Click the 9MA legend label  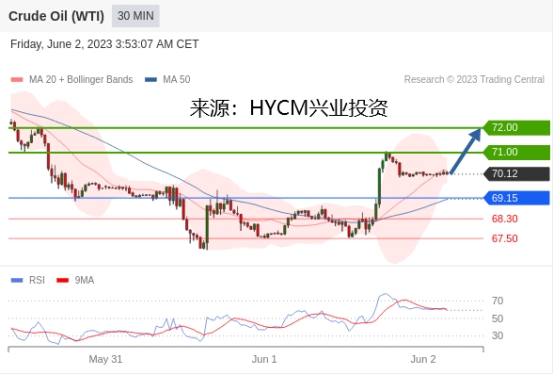[x=84, y=281]
